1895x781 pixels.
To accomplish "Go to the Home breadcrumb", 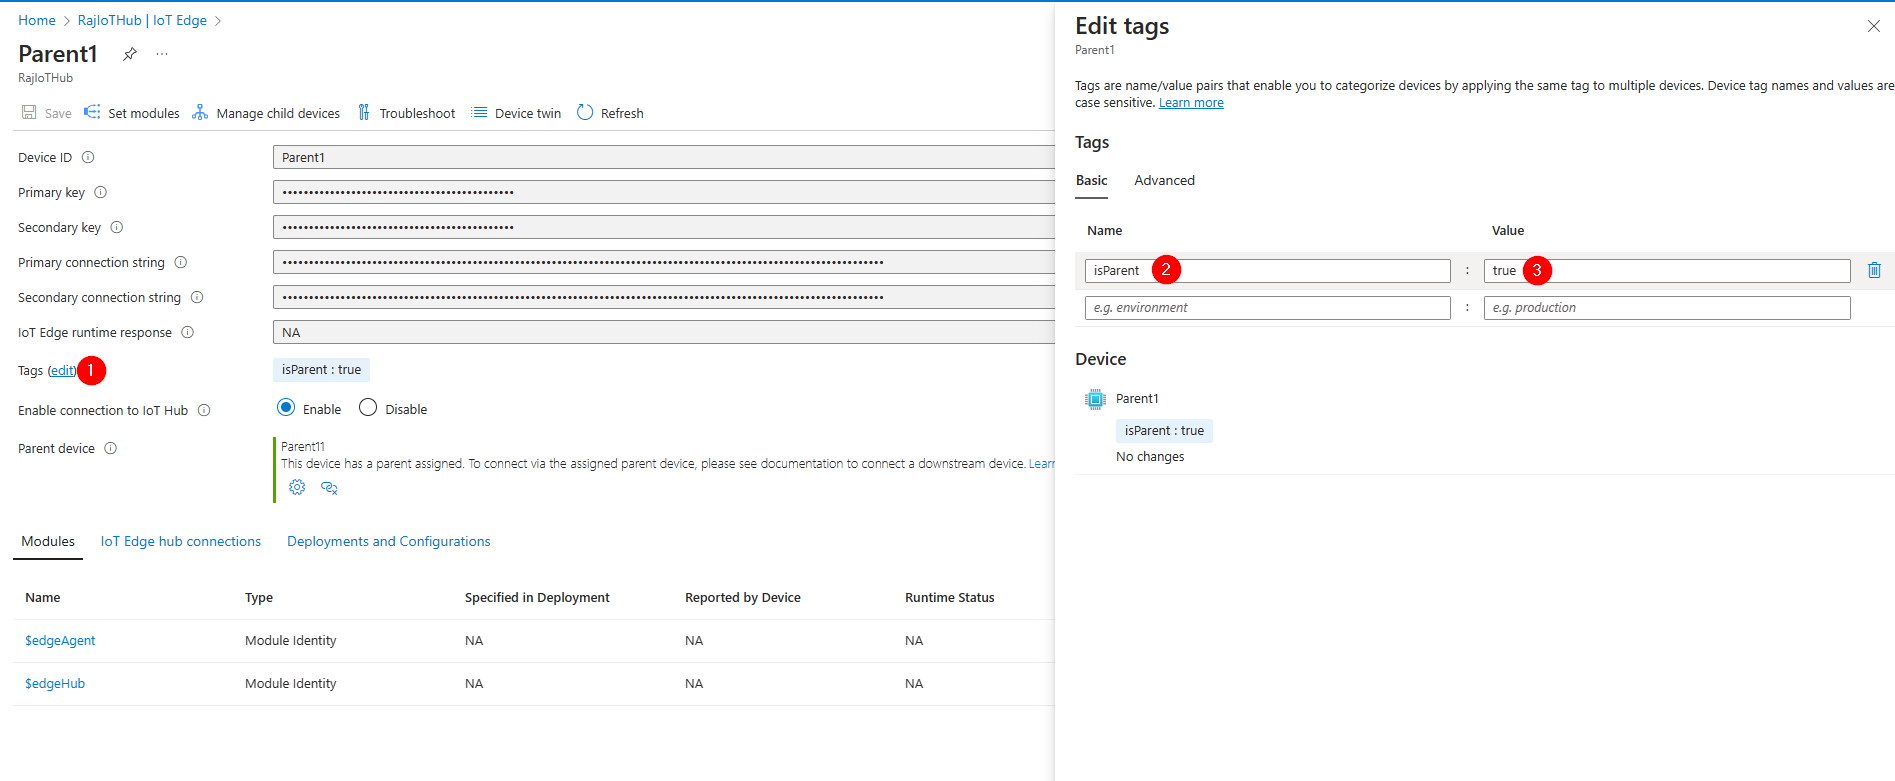I will coord(37,20).
